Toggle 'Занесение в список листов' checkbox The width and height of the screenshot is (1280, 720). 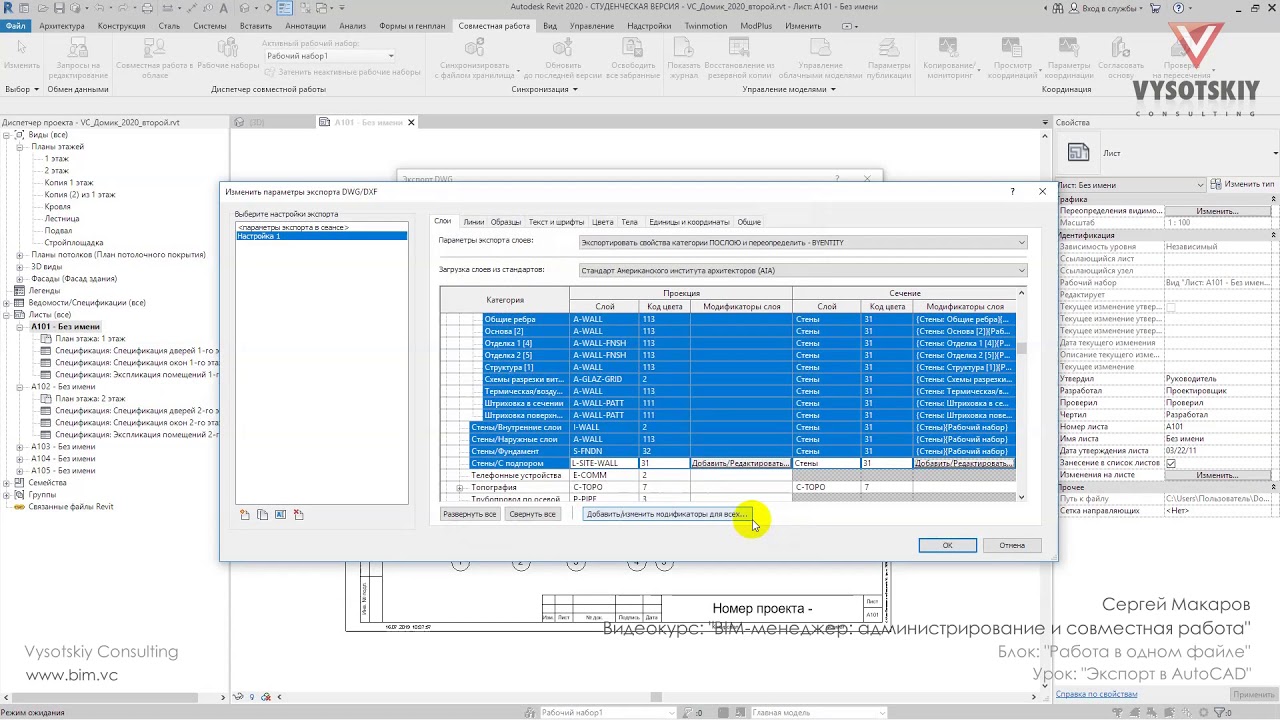(x=1171, y=463)
